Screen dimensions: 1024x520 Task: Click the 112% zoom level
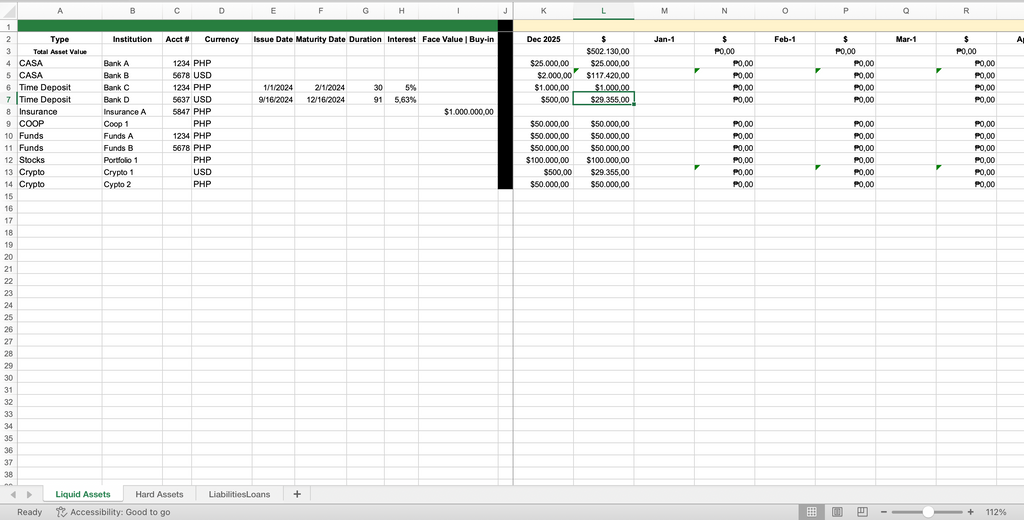pos(996,512)
